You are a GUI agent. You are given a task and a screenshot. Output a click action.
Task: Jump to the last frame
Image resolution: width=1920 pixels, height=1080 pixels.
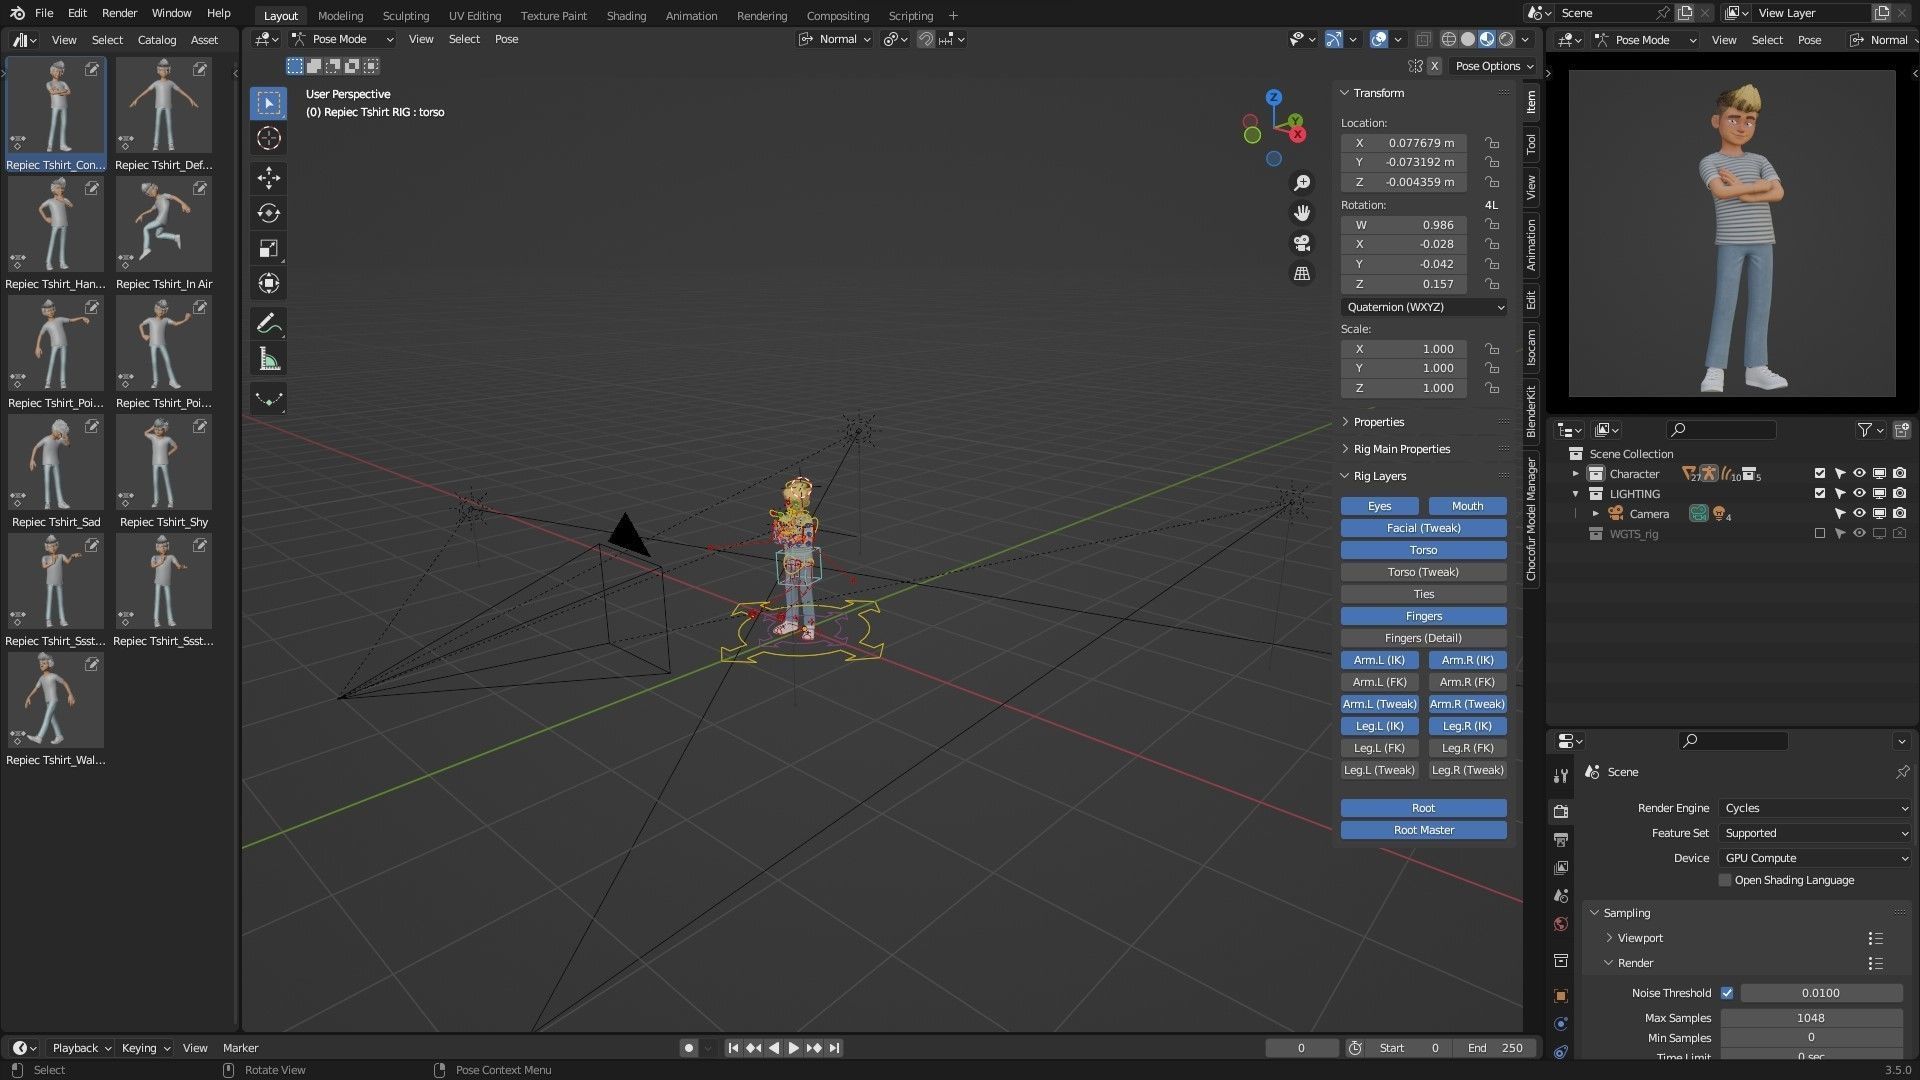(834, 1048)
